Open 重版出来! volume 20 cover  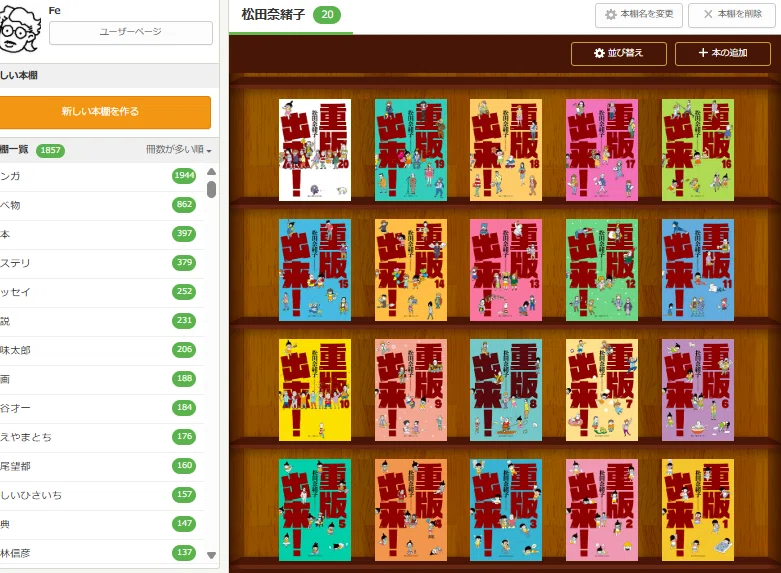pos(315,150)
